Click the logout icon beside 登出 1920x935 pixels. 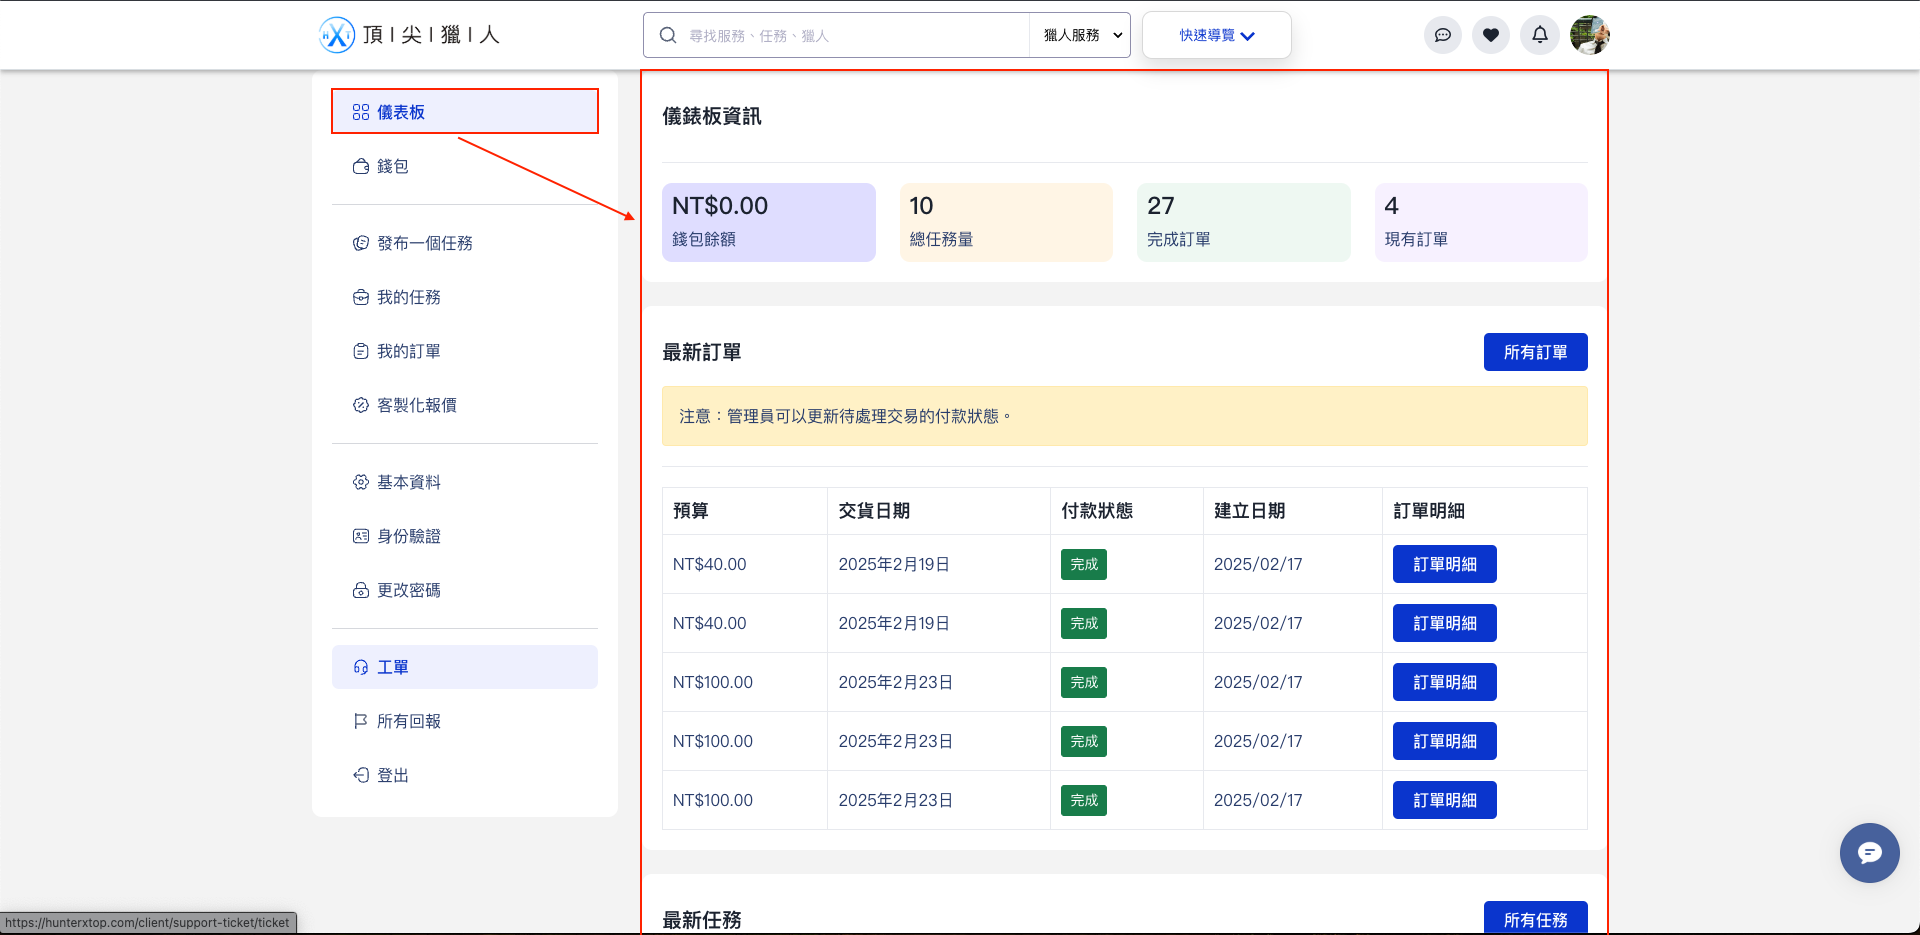click(x=361, y=775)
